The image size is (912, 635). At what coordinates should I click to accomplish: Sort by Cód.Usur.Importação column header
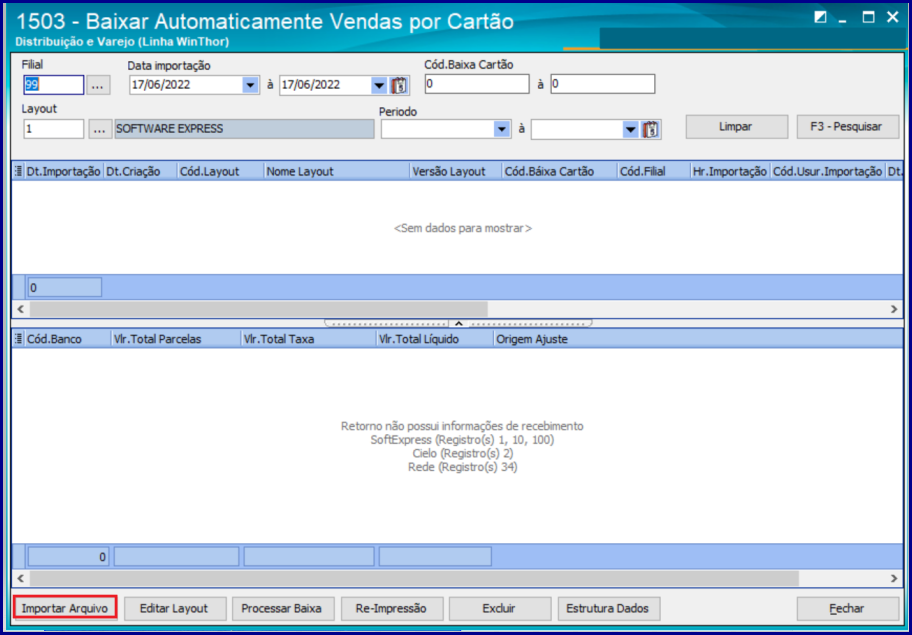[x=827, y=172]
